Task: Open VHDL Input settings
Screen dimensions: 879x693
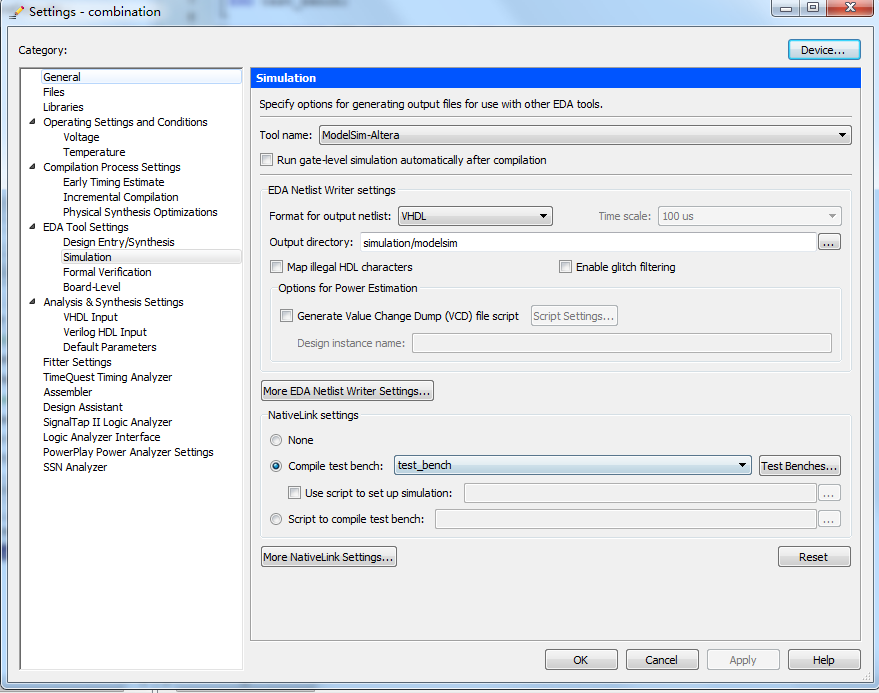Action: point(90,317)
